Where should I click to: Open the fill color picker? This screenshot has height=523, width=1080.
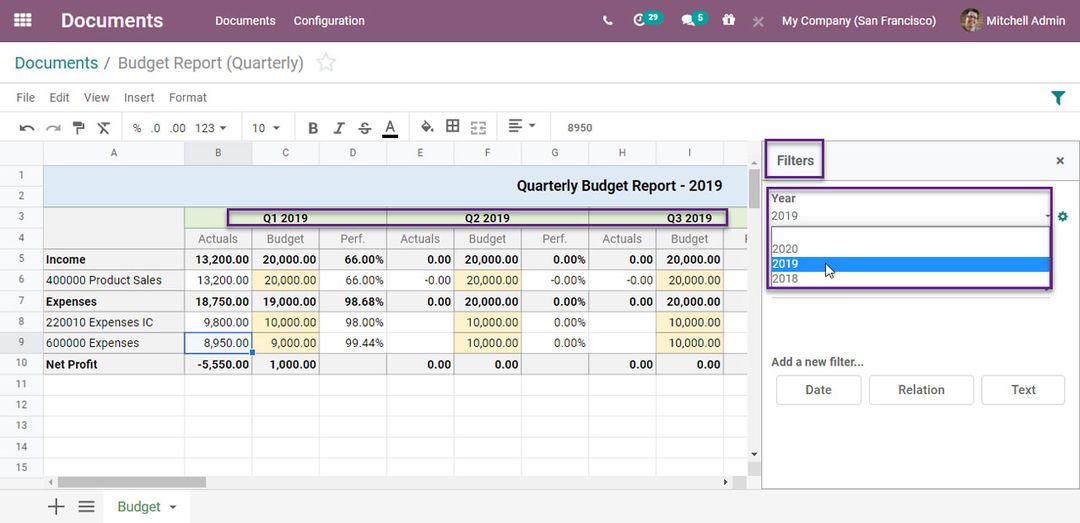pyautogui.click(x=427, y=127)
